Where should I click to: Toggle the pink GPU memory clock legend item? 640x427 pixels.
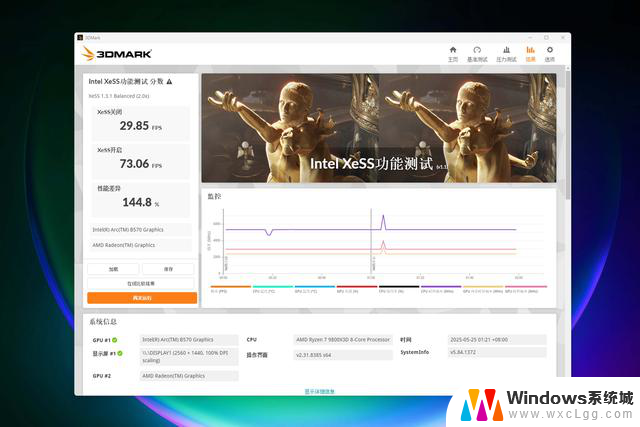(x=526, y=289)
